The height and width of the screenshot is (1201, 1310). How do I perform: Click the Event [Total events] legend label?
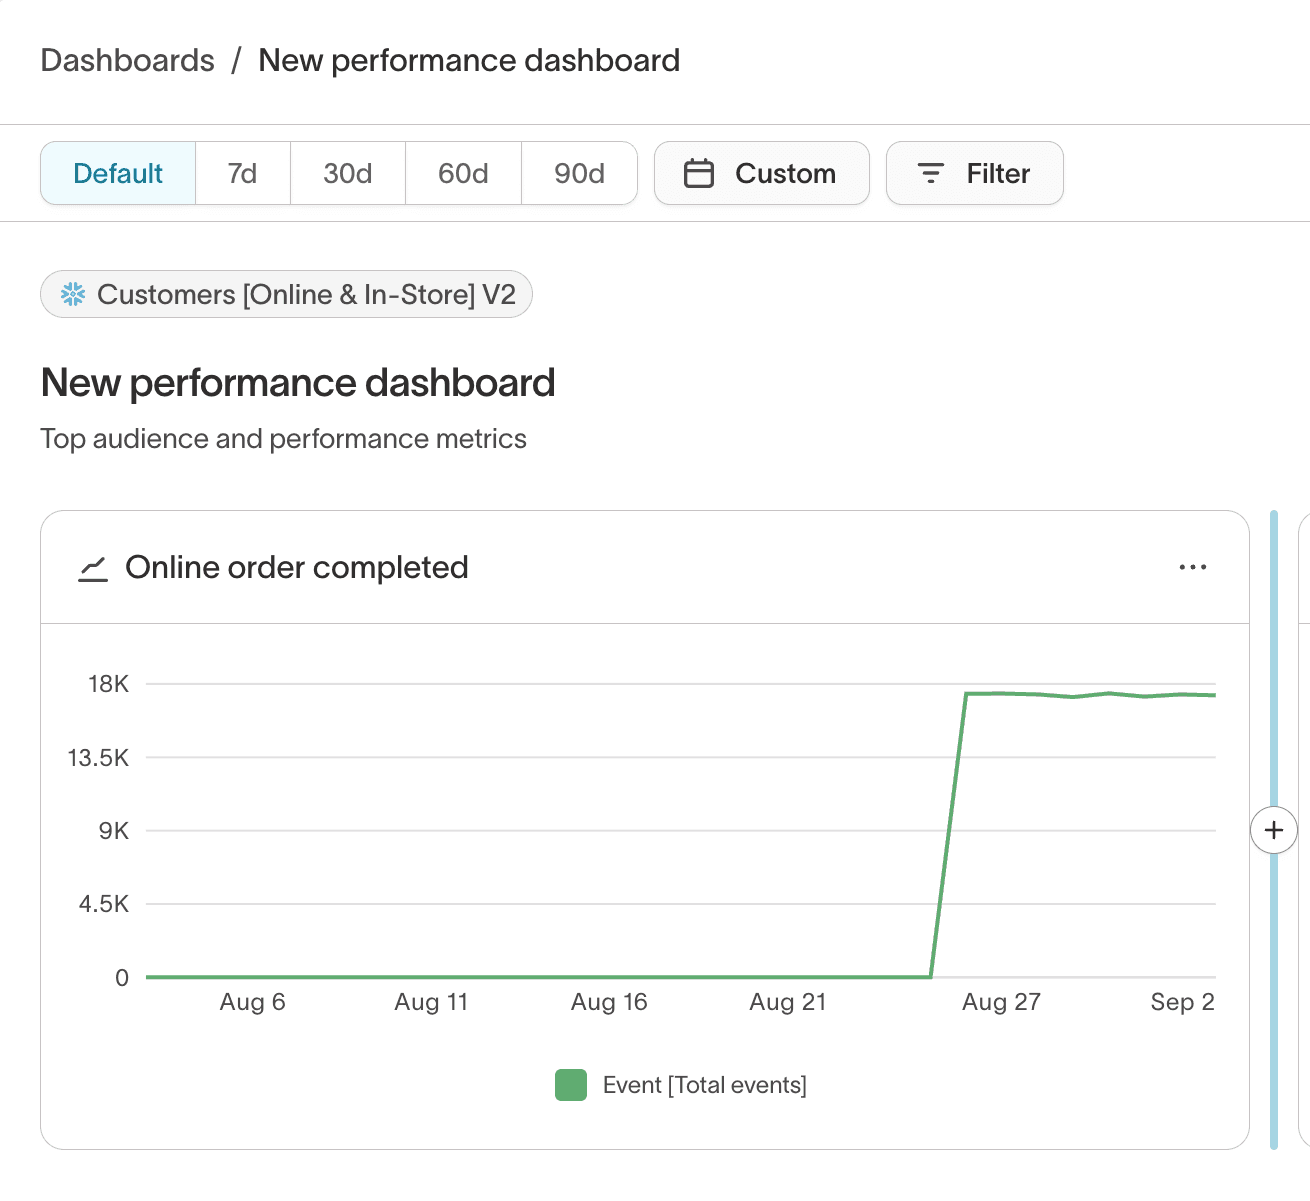pos(704,1085)
